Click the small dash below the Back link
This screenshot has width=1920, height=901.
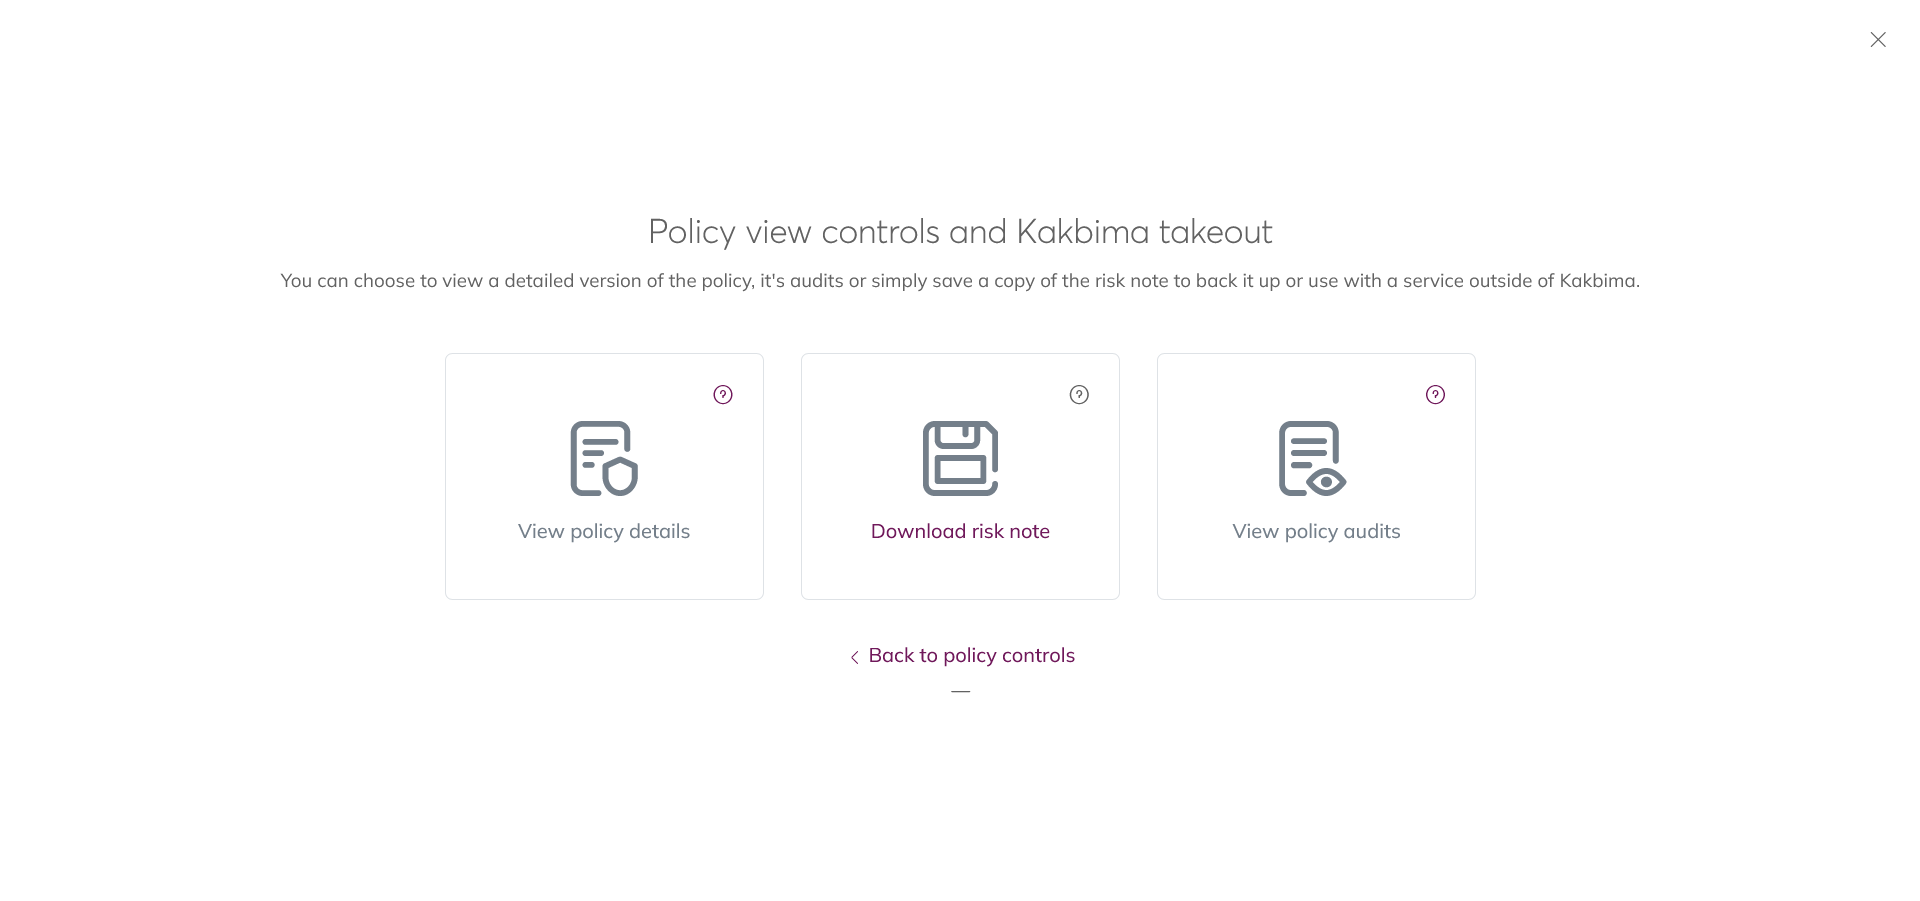tap(961, 691)
